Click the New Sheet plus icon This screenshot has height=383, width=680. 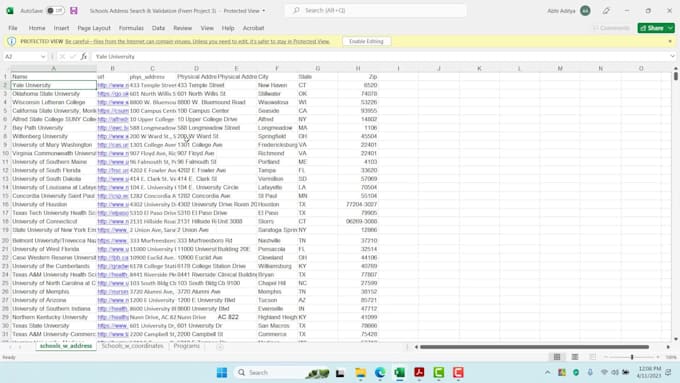coord(220,347)
